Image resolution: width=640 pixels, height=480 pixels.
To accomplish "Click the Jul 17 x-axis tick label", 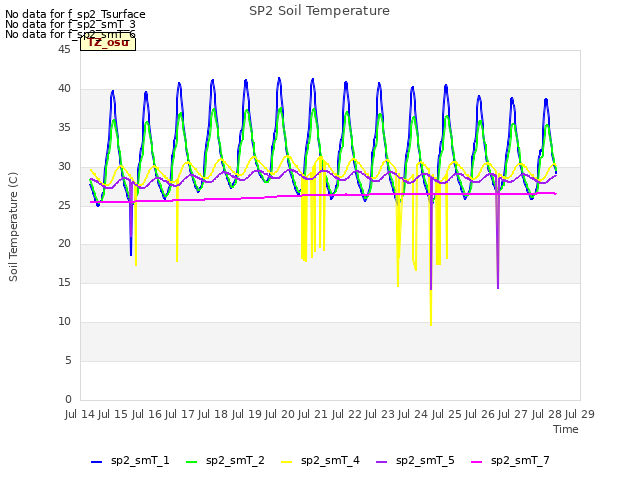I will [x=180, y=414].
